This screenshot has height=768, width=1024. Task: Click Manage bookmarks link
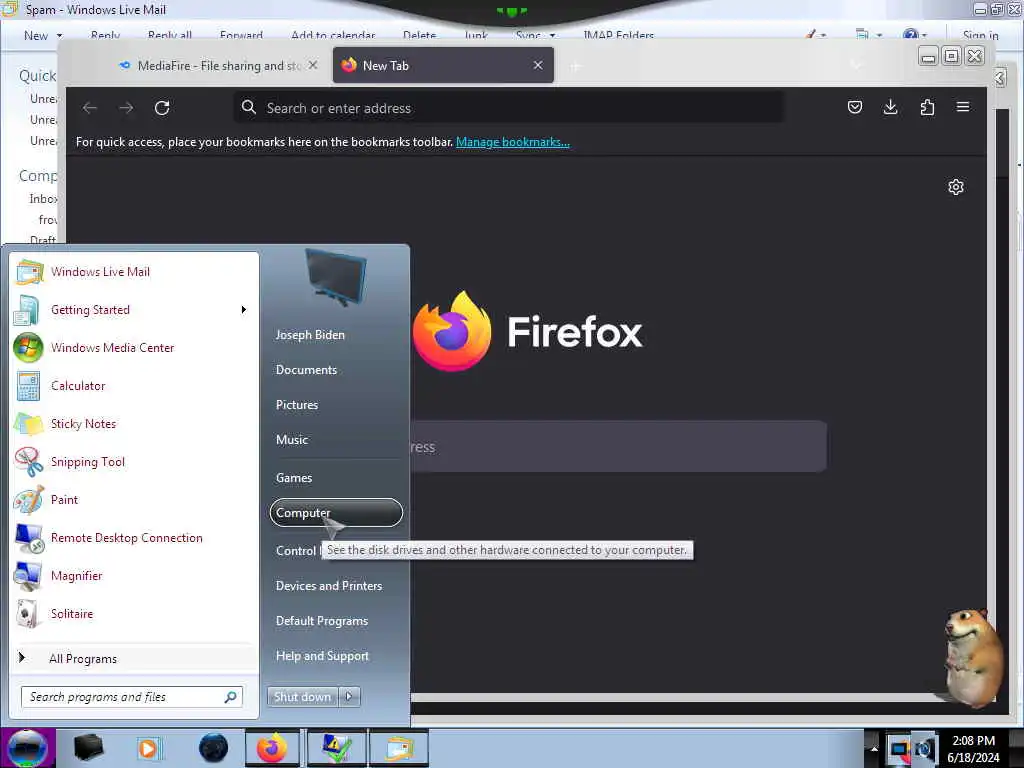pos(513,142)
